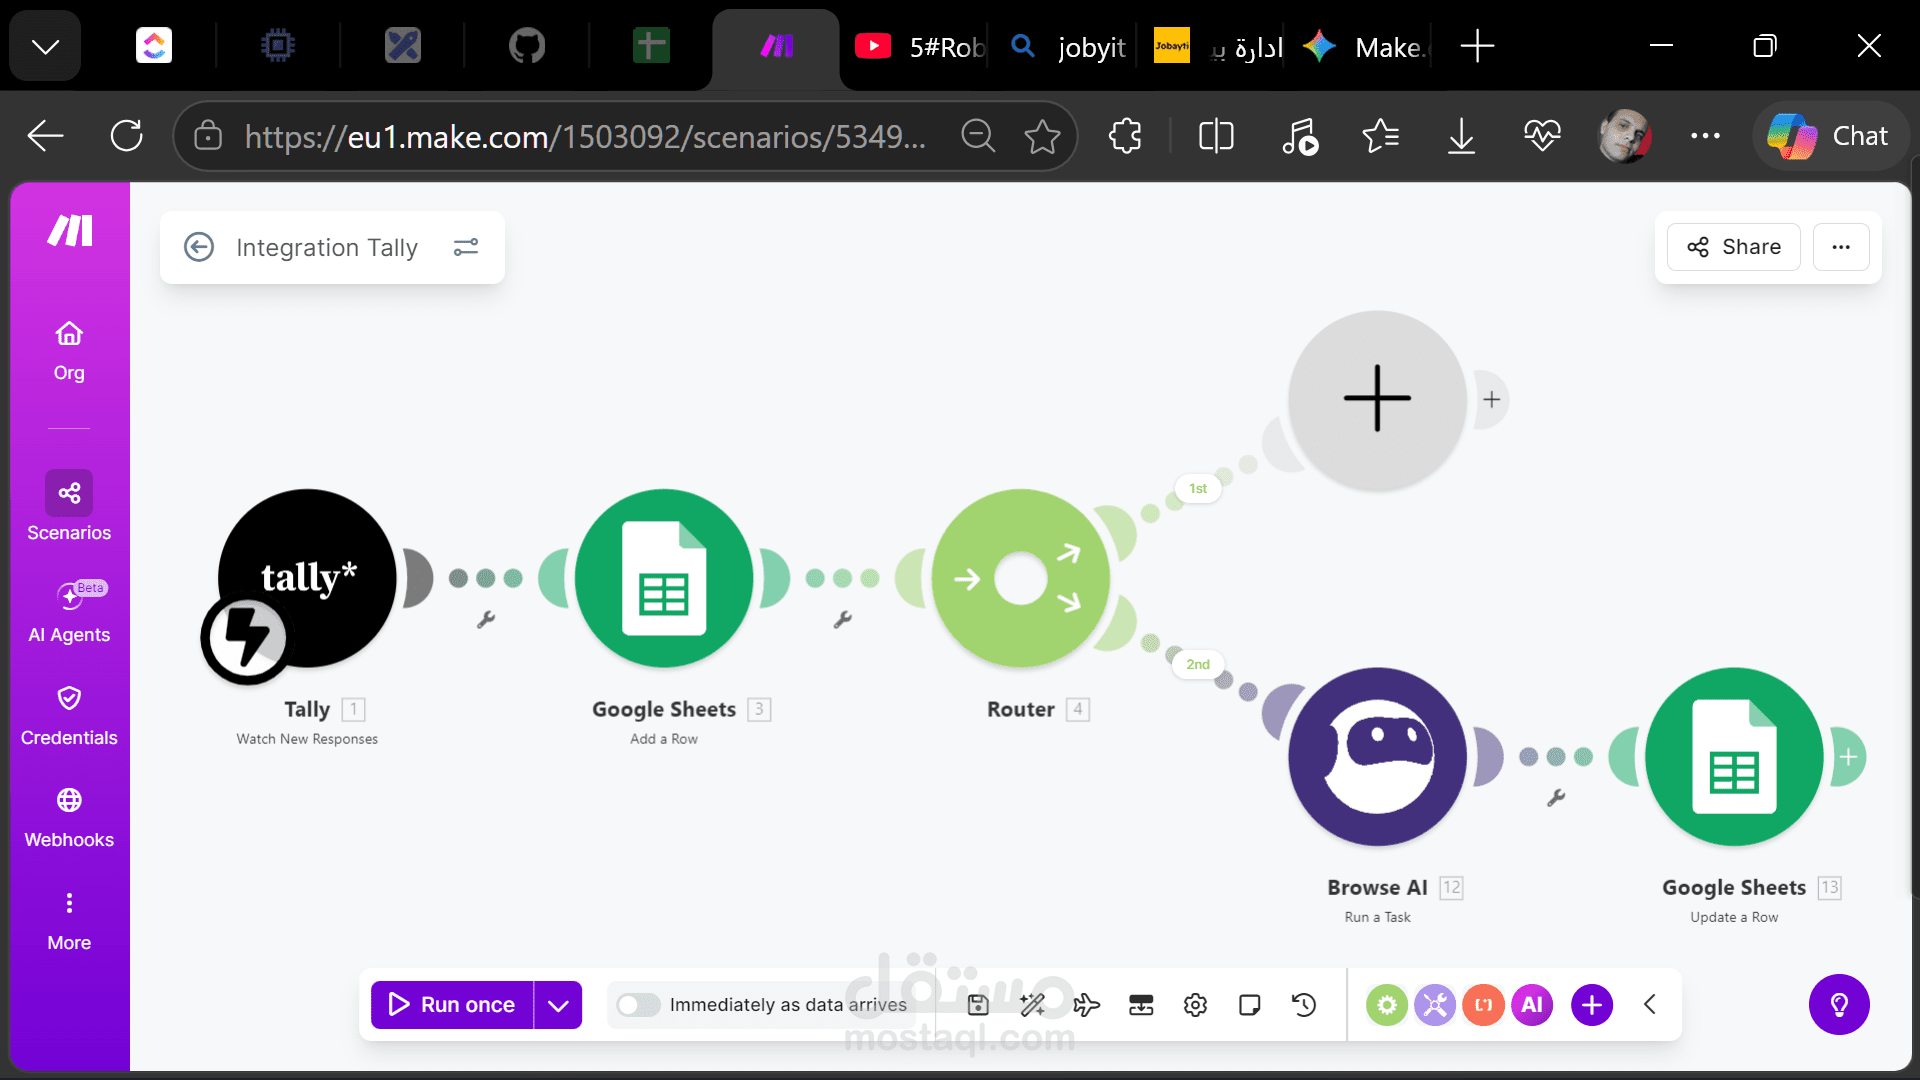The width and height of the screenshot is (1920, 1080).
Task: Go back in the browser
Action: 46,136
